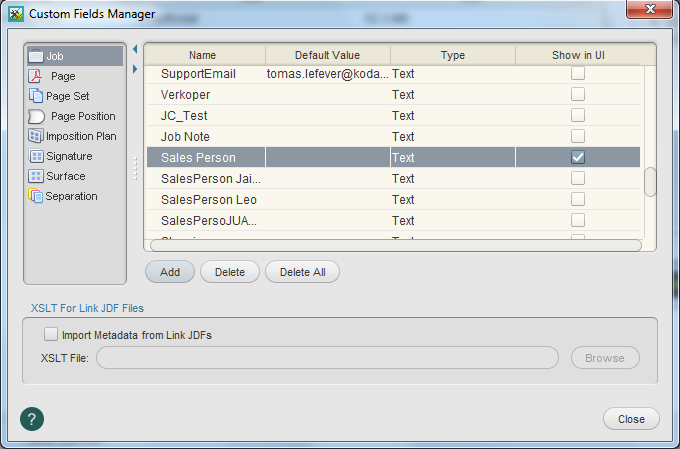Click the XSLT File input field
This screenshot has height=449, width=680.
pos(327,358)
